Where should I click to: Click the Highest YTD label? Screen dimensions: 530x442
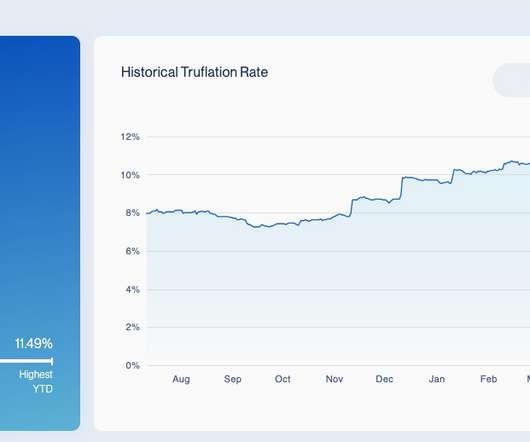tap(36, 382)
